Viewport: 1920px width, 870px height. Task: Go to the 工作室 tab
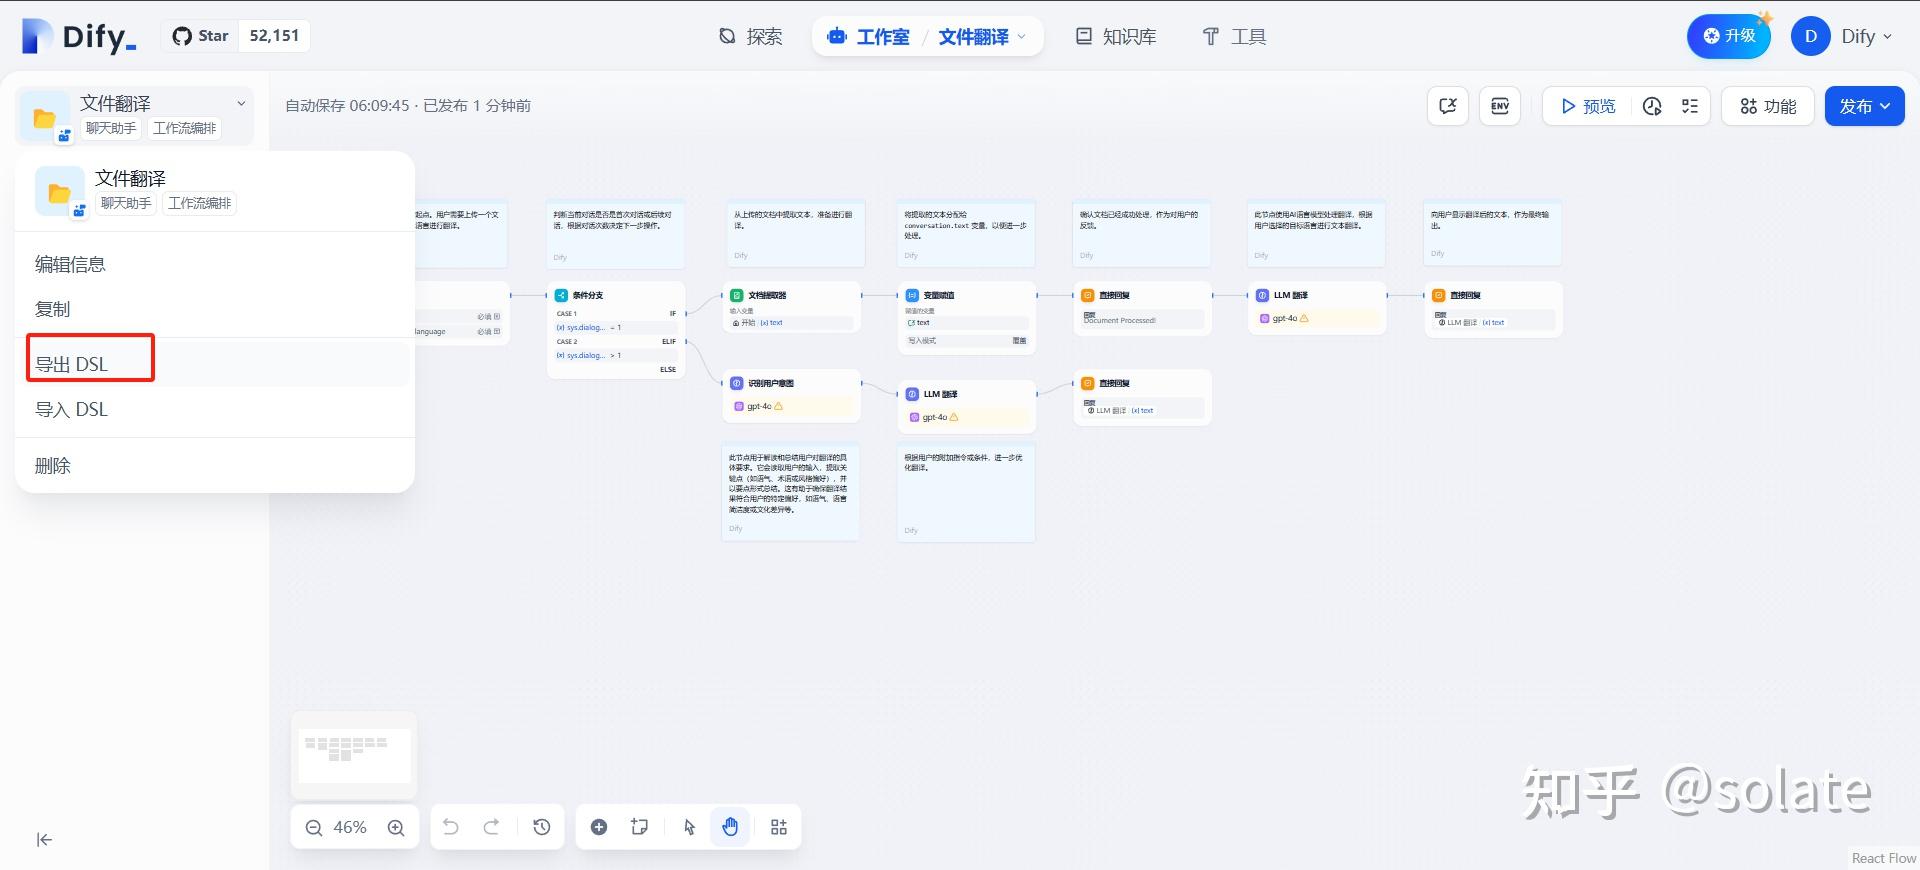[869, 37]
